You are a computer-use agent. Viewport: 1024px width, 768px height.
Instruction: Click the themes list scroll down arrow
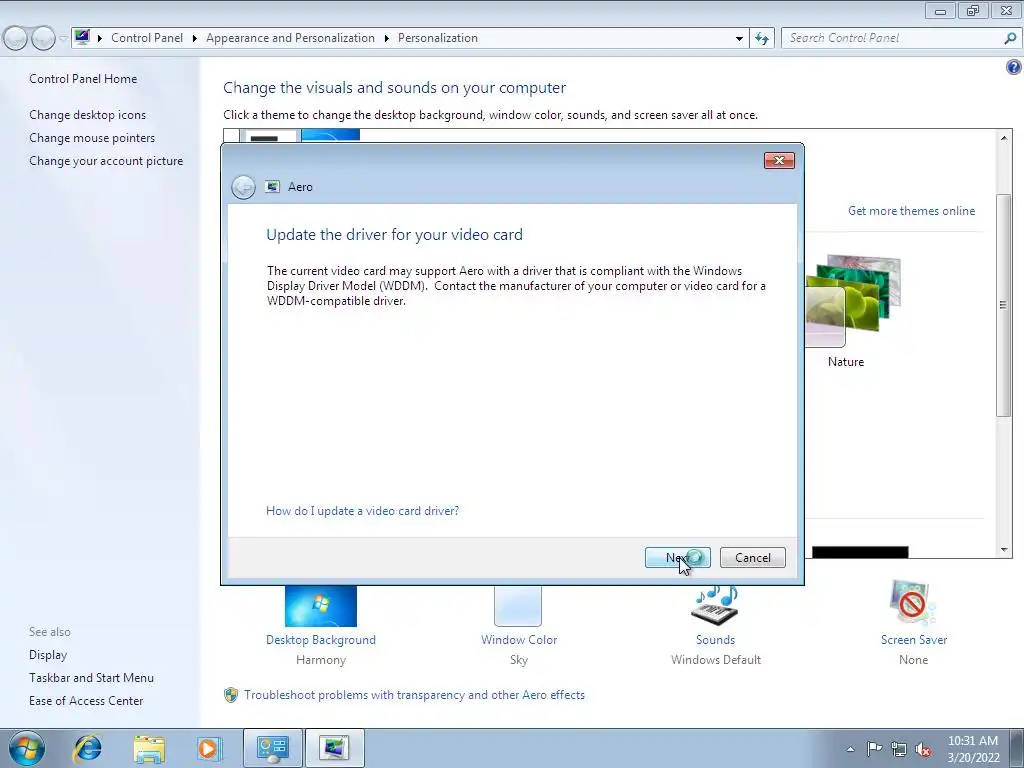1004,550
